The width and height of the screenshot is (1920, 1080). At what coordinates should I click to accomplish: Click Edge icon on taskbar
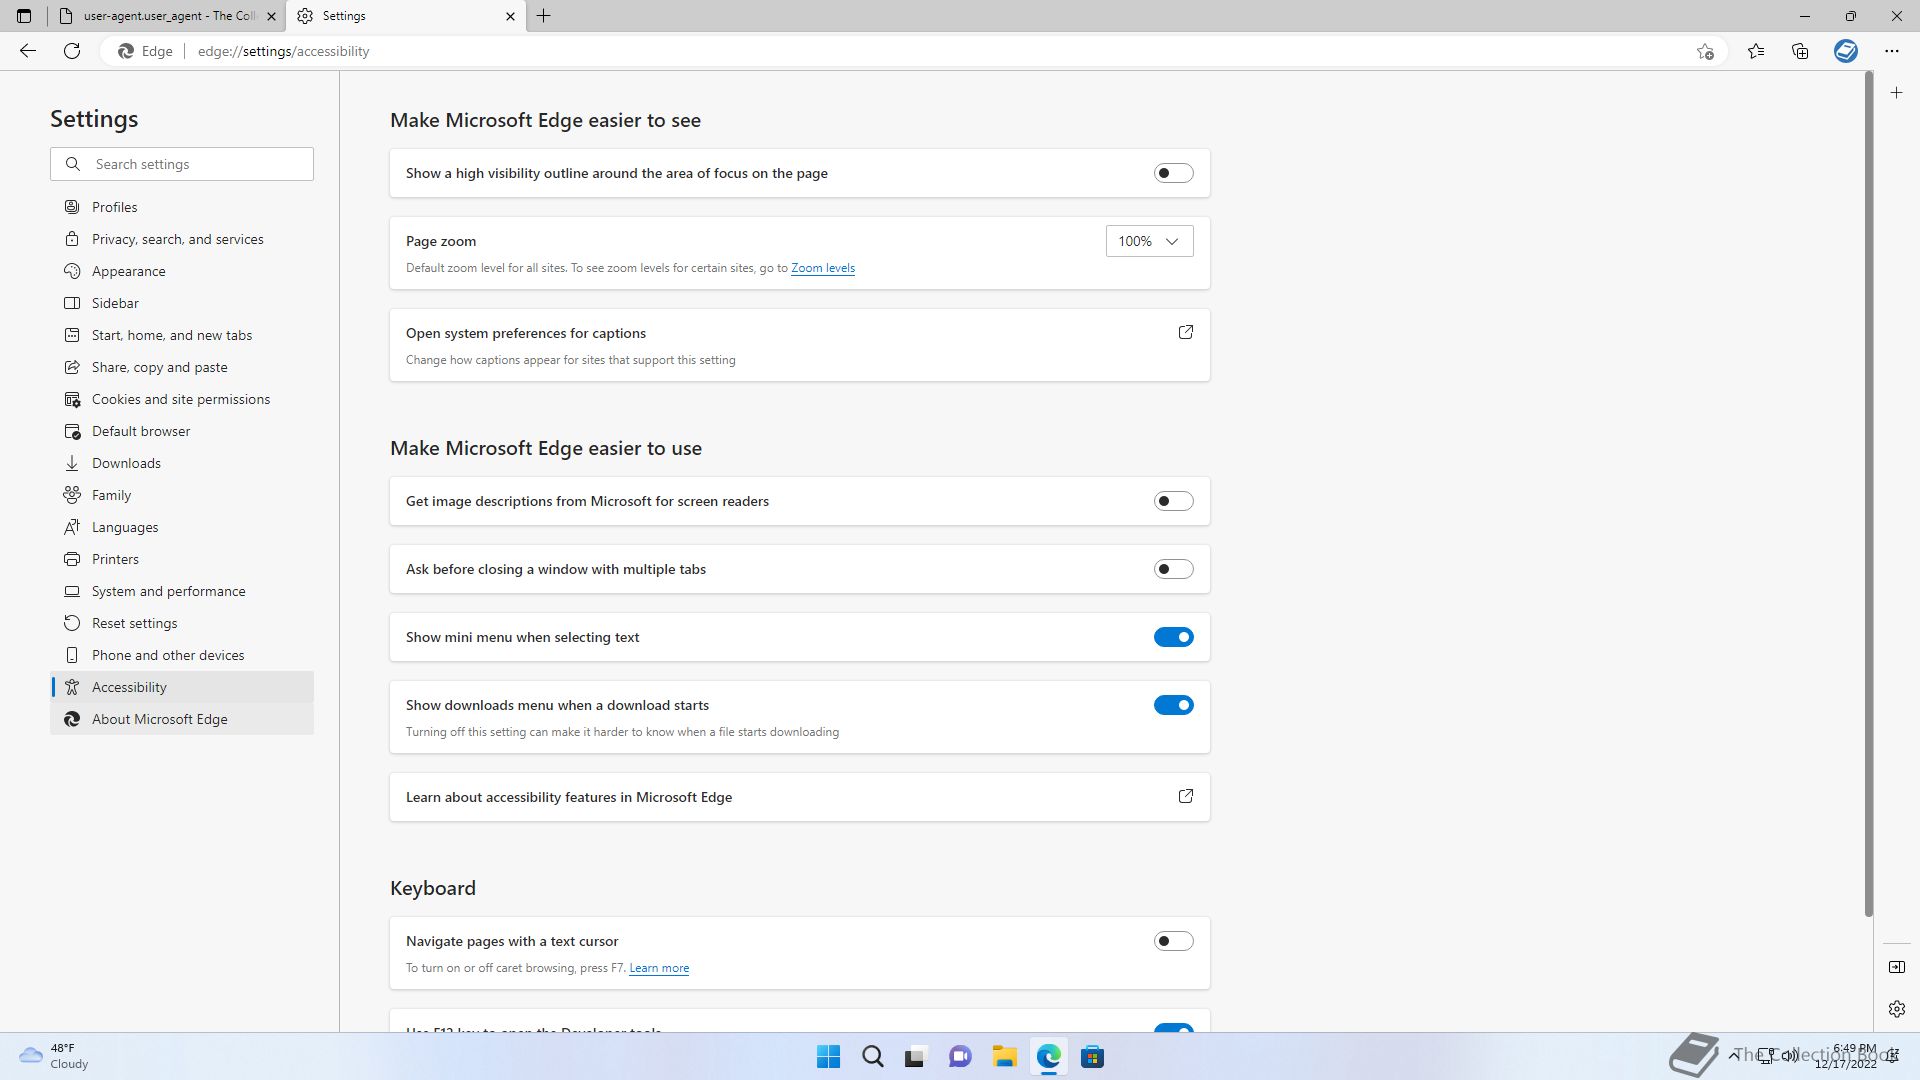click(1048, 1057)
